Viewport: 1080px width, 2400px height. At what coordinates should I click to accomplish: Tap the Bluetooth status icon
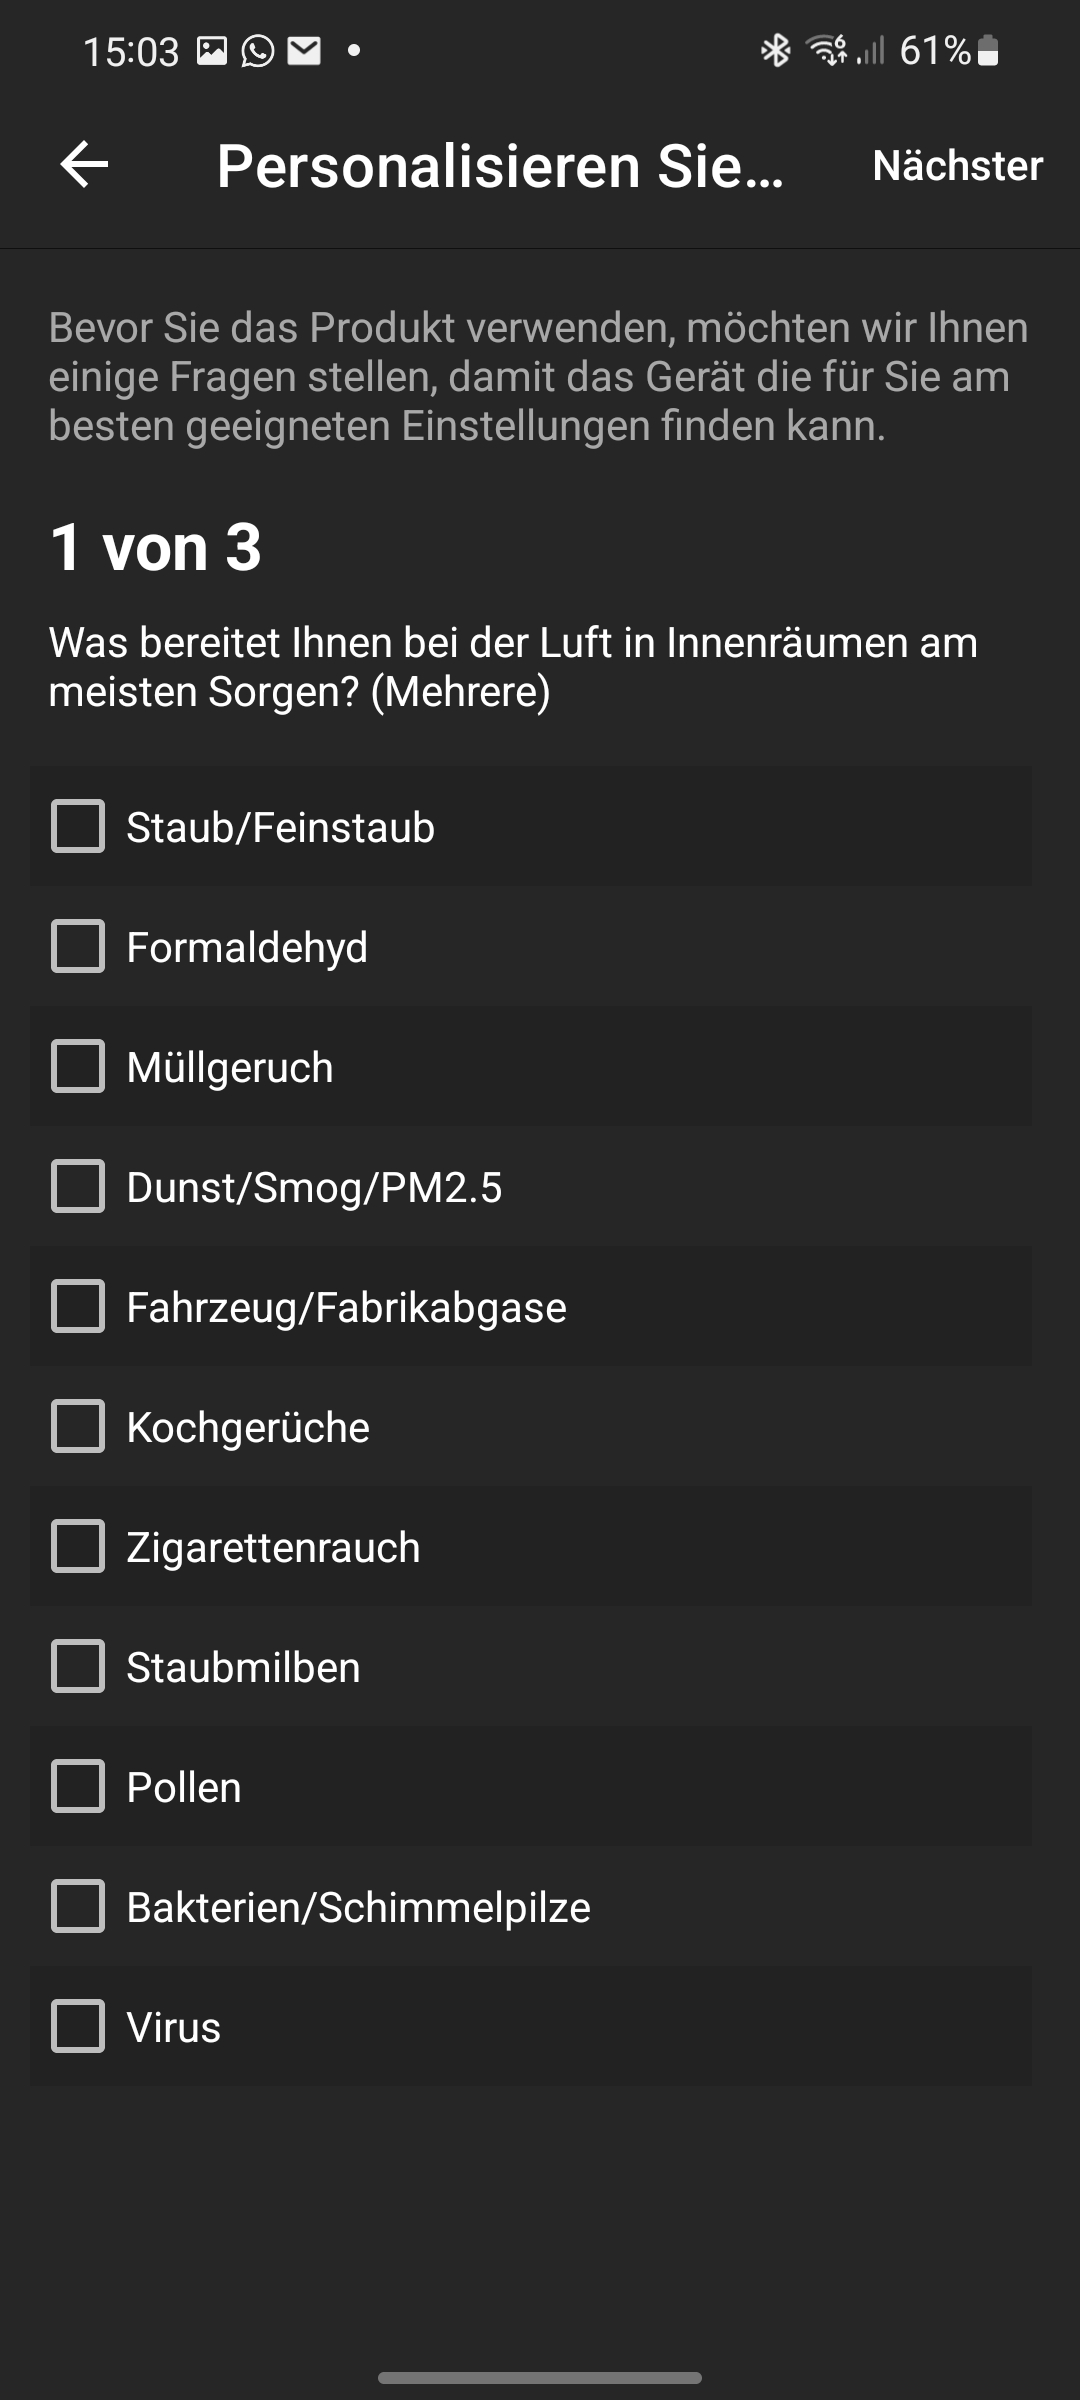(775, 50)
